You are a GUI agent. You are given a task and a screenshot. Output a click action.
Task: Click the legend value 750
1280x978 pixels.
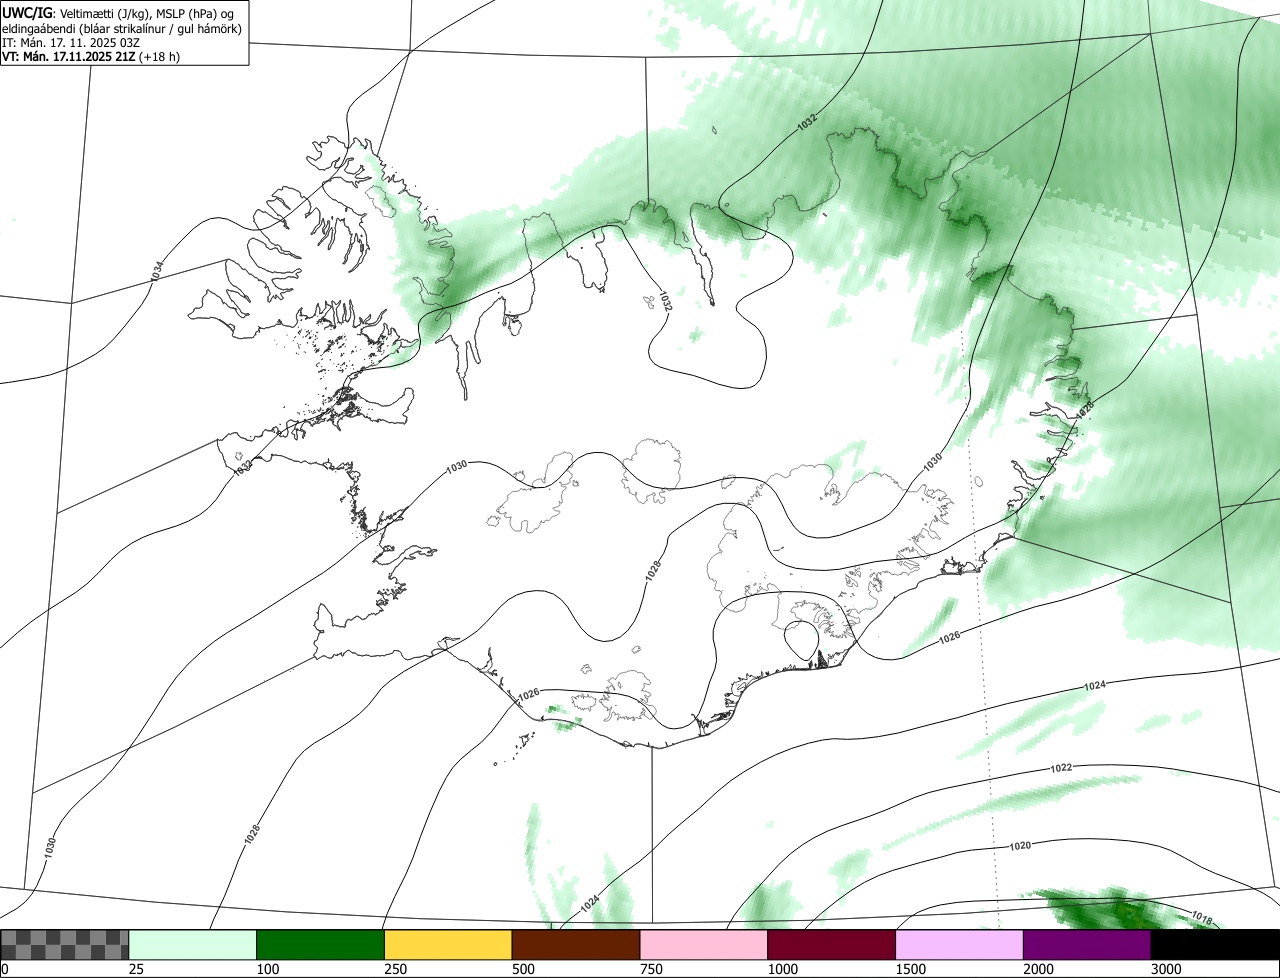[651, 969]
